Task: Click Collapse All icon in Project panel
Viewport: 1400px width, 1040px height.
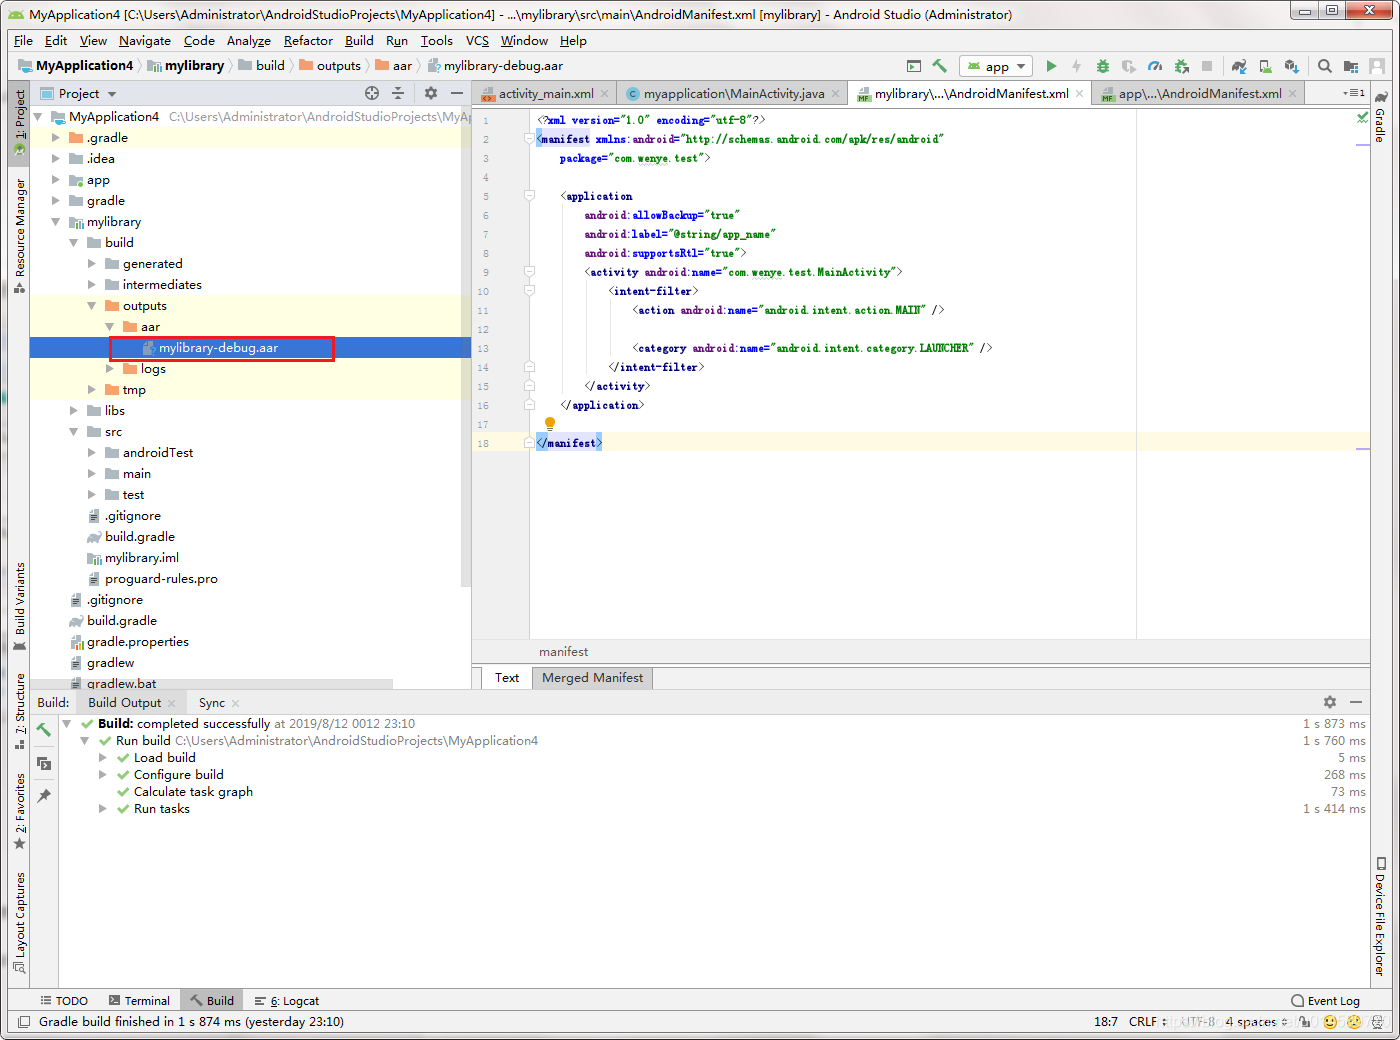Action: click(398, 93)
